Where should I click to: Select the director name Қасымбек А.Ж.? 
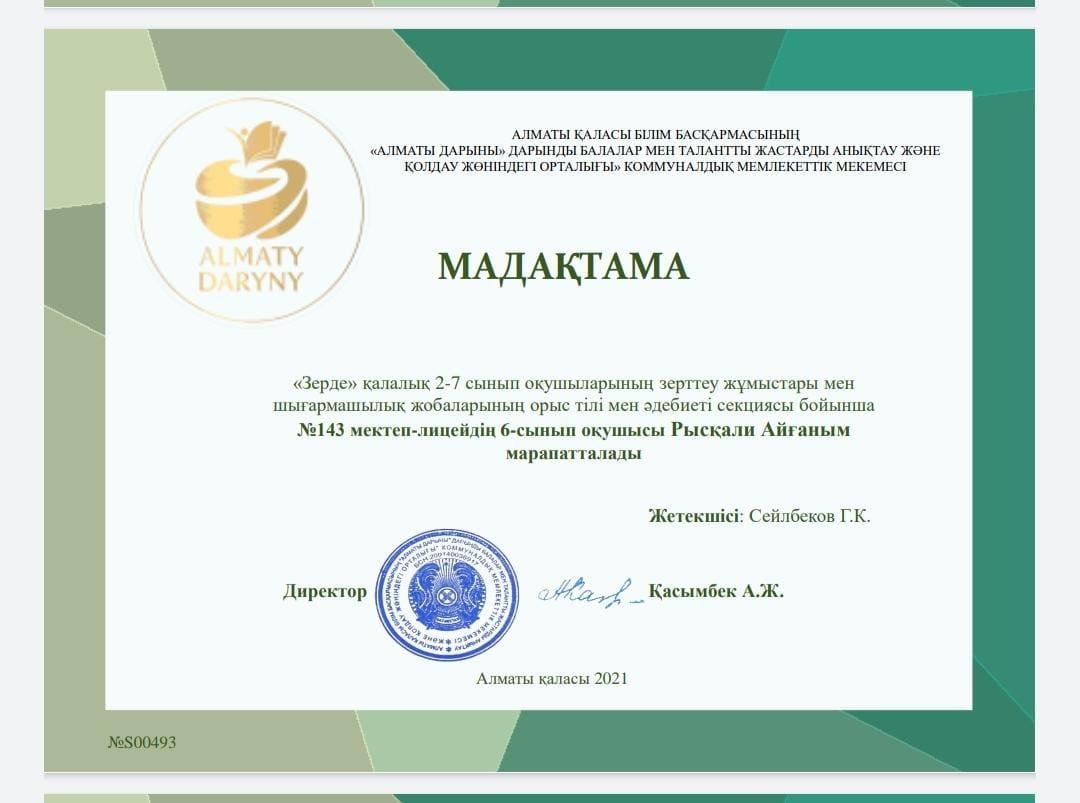[716, 591]
